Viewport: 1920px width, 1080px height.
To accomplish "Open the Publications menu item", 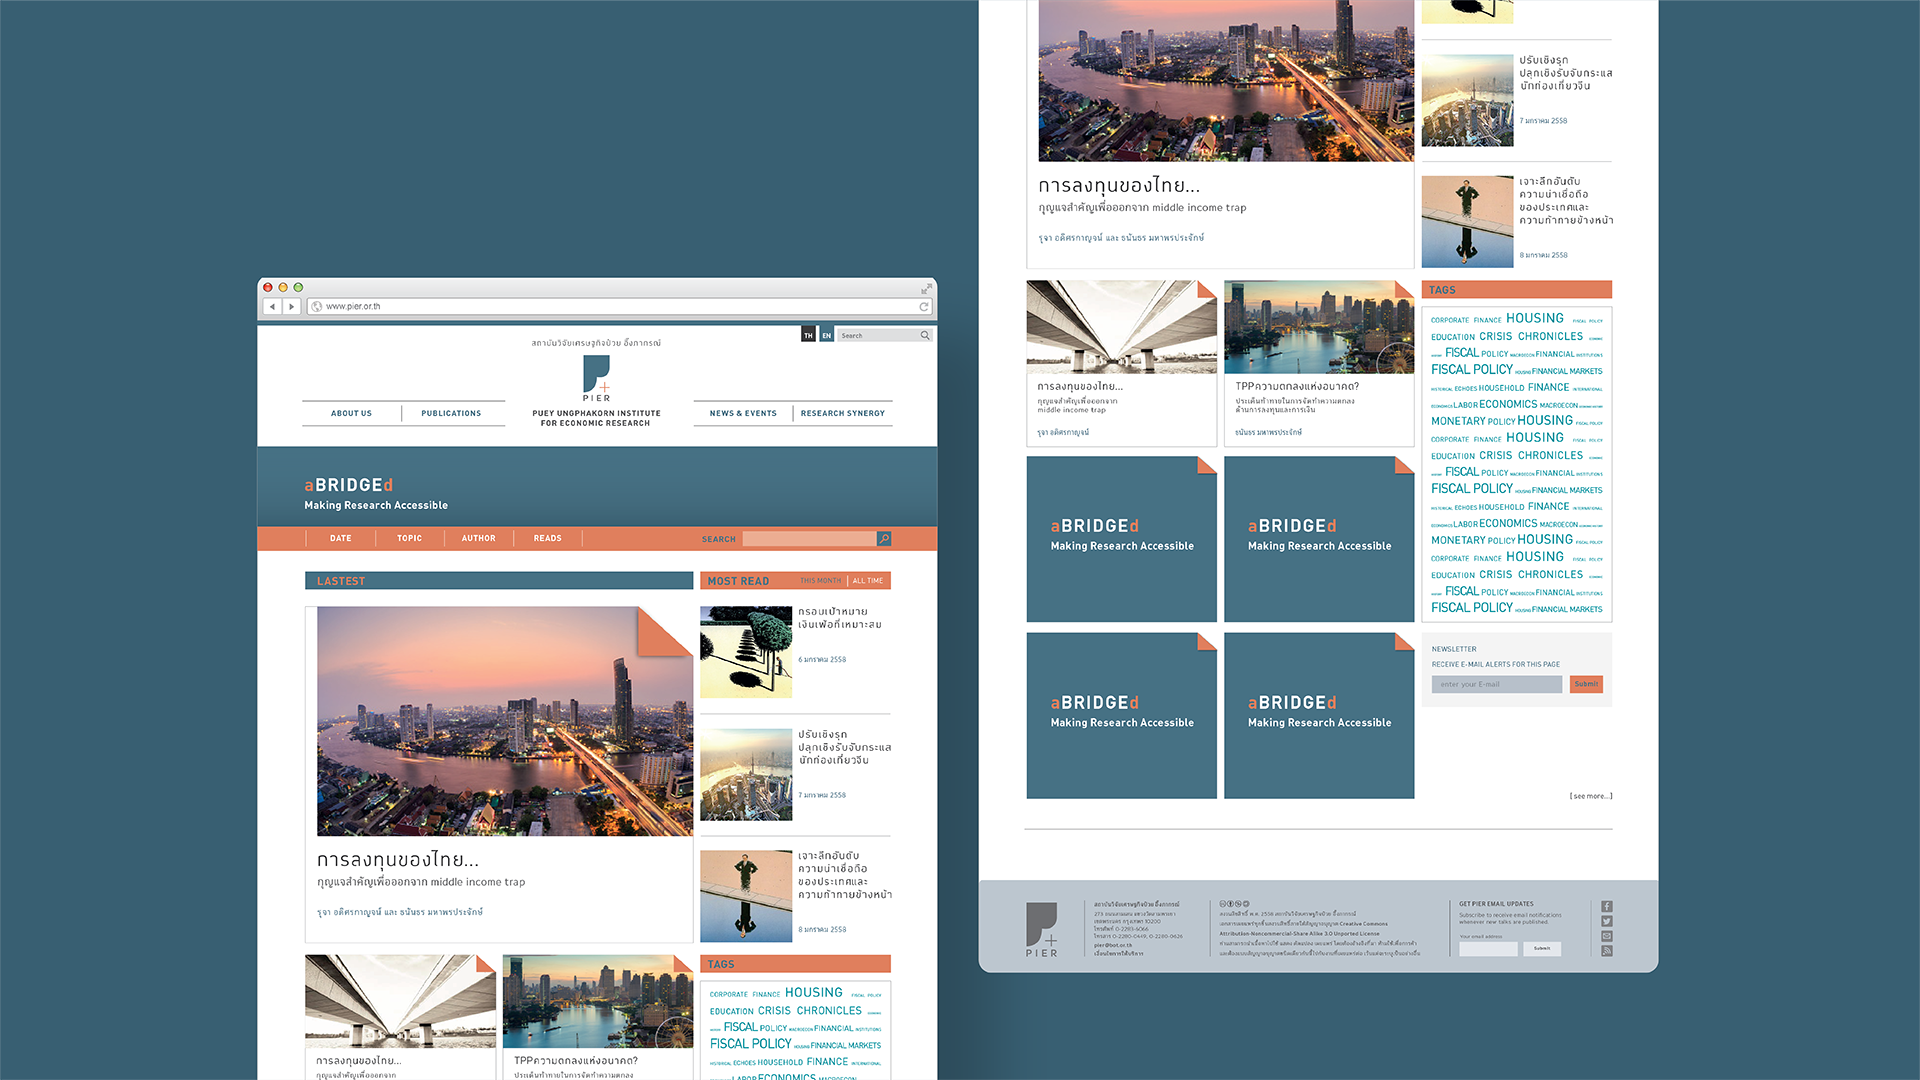I will (x=451, y=414).
